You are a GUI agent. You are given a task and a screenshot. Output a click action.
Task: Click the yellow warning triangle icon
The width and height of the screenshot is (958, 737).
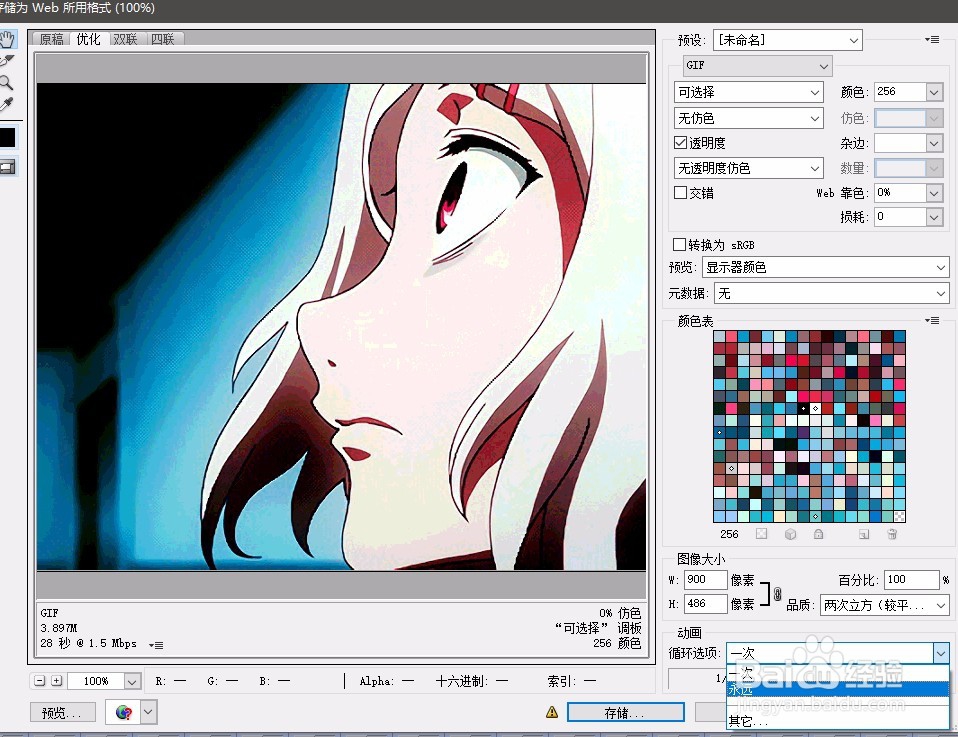552,712
